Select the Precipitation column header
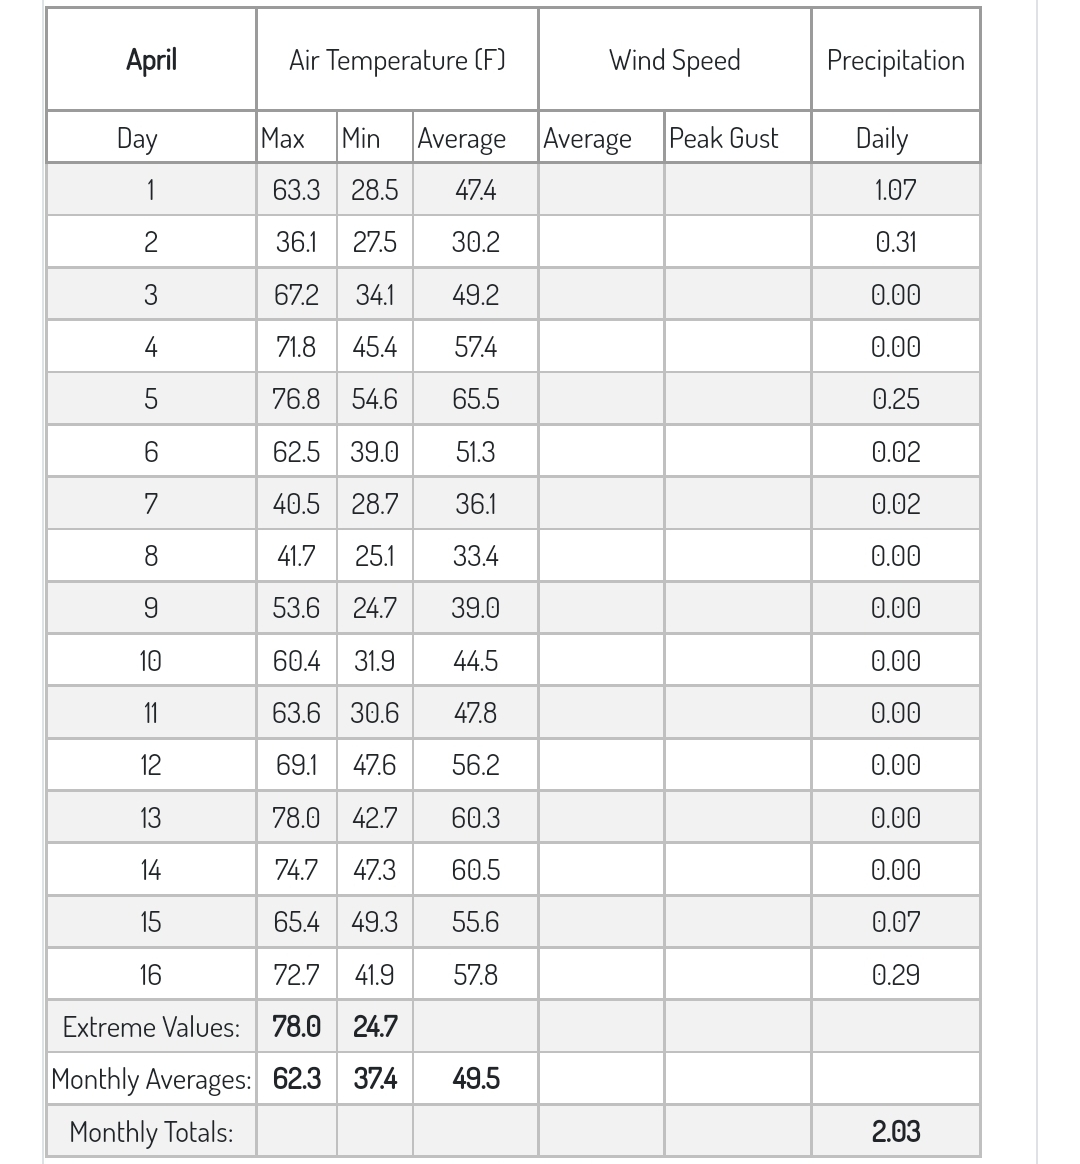Image resolution: width=1080 pixels, height=1164 pixels. click(x=895, y=60)
